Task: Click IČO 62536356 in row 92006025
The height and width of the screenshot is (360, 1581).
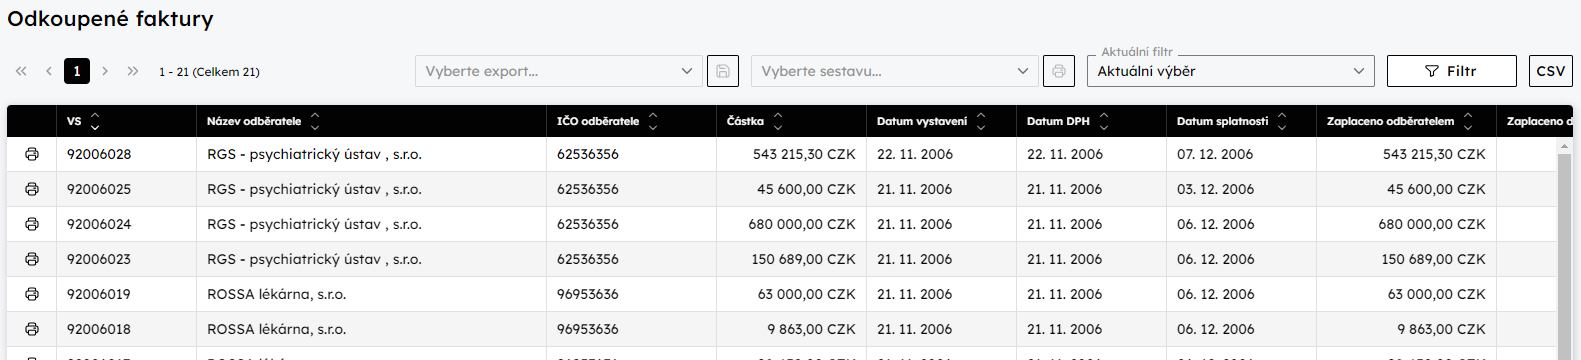Action: point(588,189)
